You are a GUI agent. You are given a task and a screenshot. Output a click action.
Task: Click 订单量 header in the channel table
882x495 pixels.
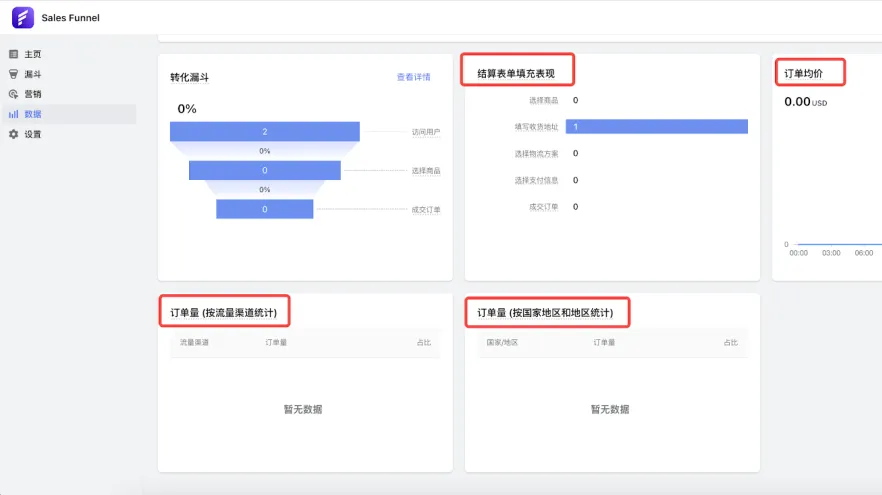276,342
